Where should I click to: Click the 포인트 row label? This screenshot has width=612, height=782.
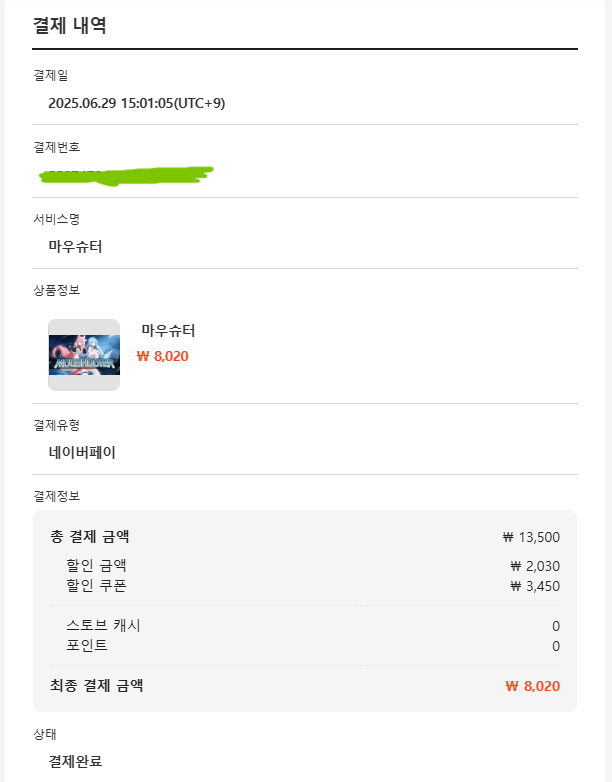pyautogui.click(x=87, y=645)
